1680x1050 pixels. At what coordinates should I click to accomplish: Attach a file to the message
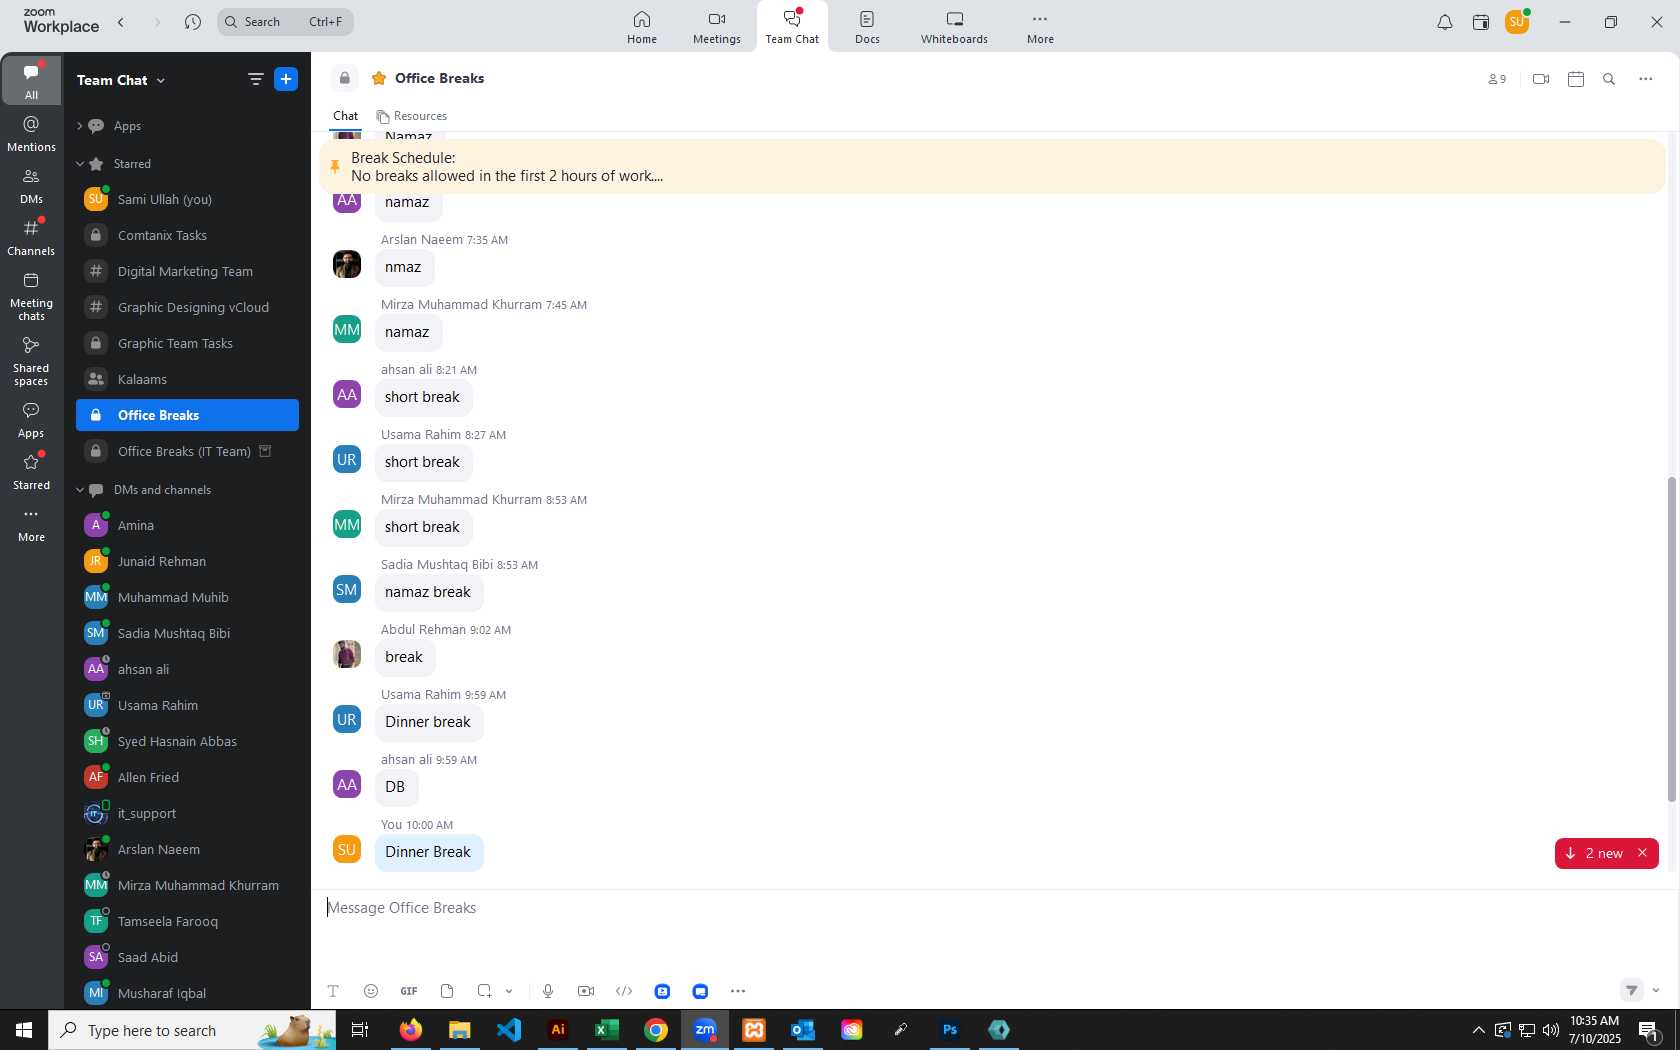447,991
